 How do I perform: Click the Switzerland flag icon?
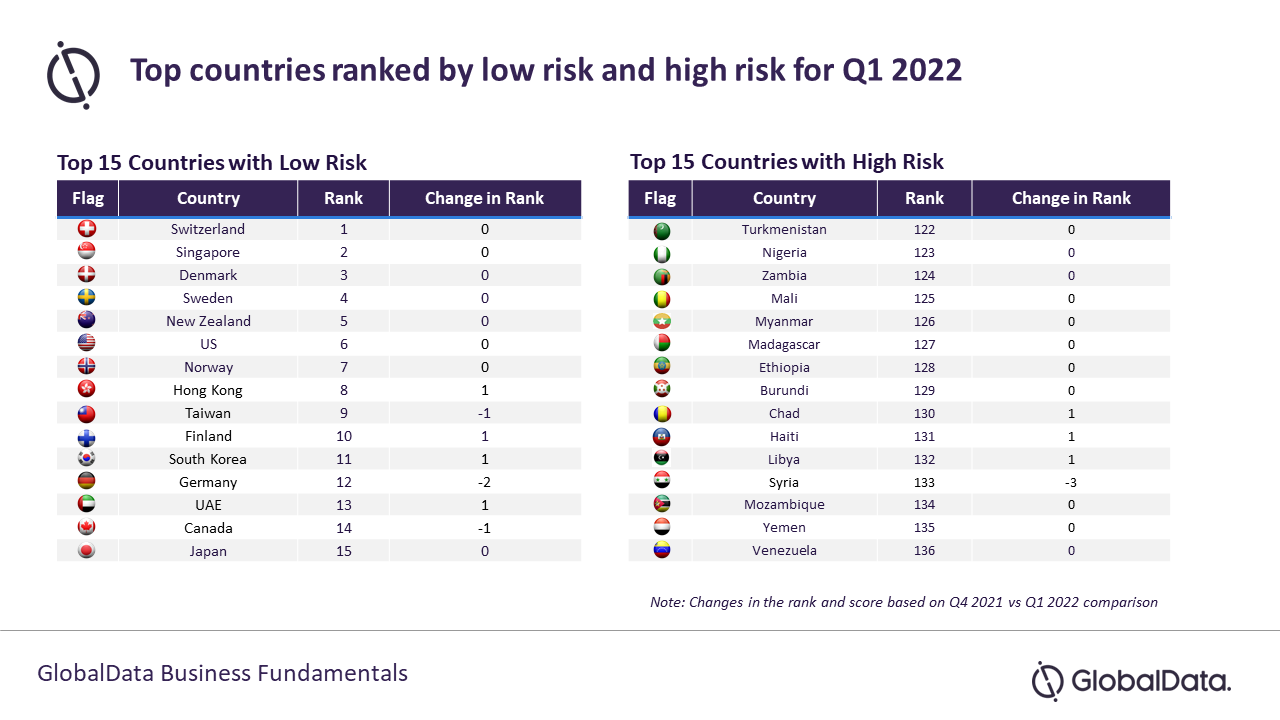tap(87, 229)
